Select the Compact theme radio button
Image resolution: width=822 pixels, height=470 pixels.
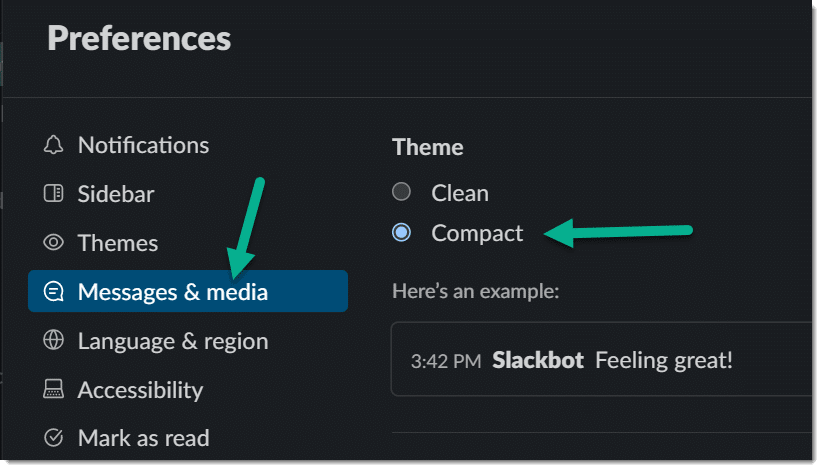402,232
